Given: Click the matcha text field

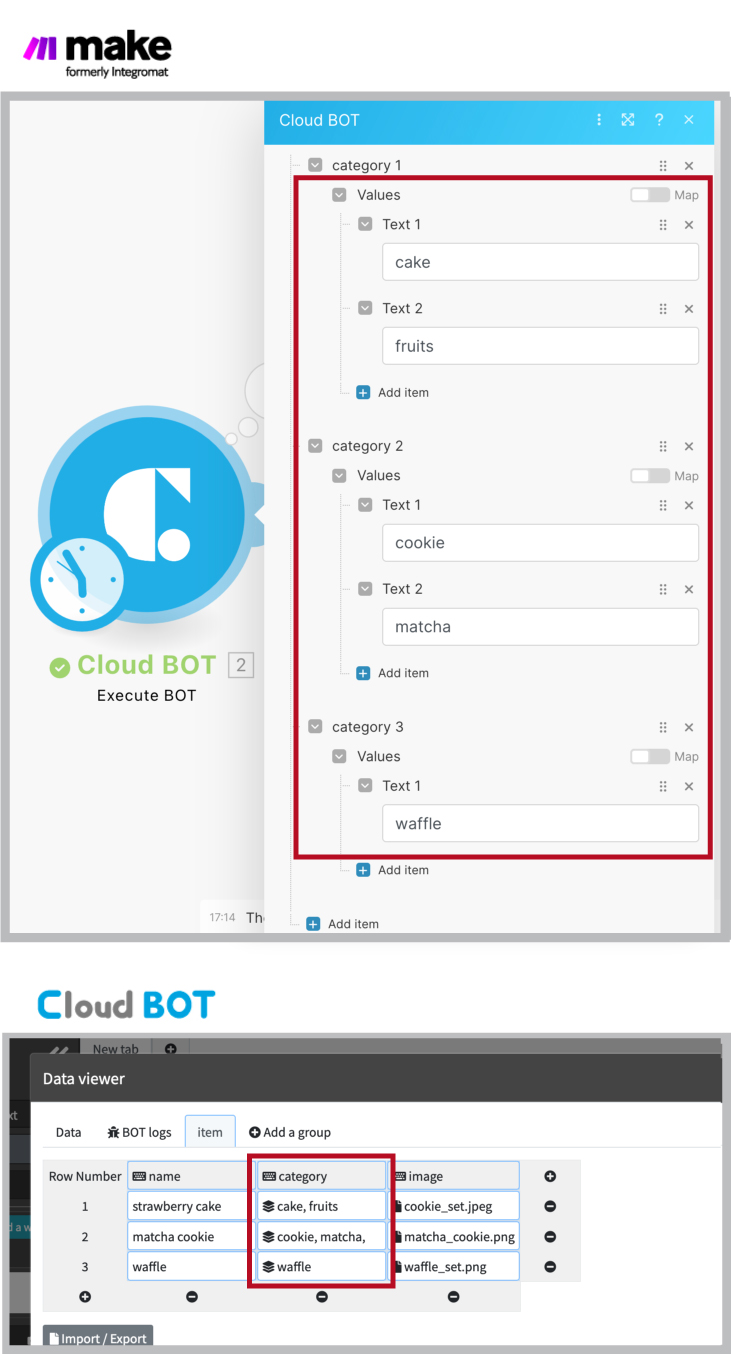Looking at the screenshot, I should coord(540,628).
